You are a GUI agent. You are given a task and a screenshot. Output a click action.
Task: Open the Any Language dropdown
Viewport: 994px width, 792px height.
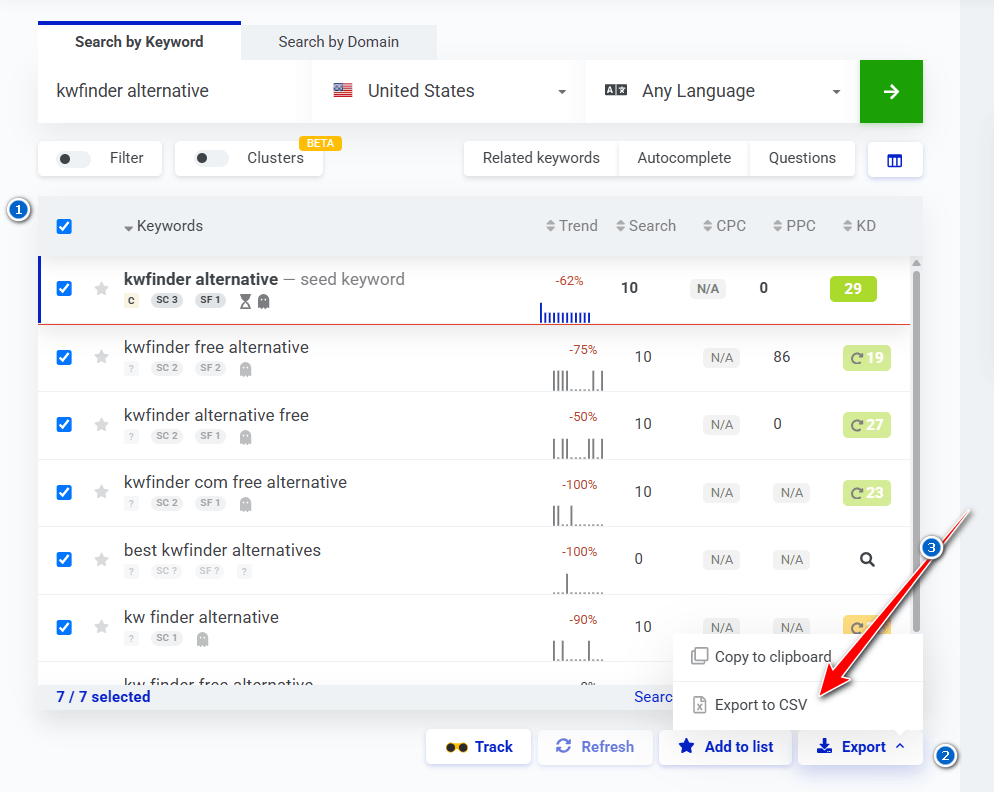coord(722,91)
